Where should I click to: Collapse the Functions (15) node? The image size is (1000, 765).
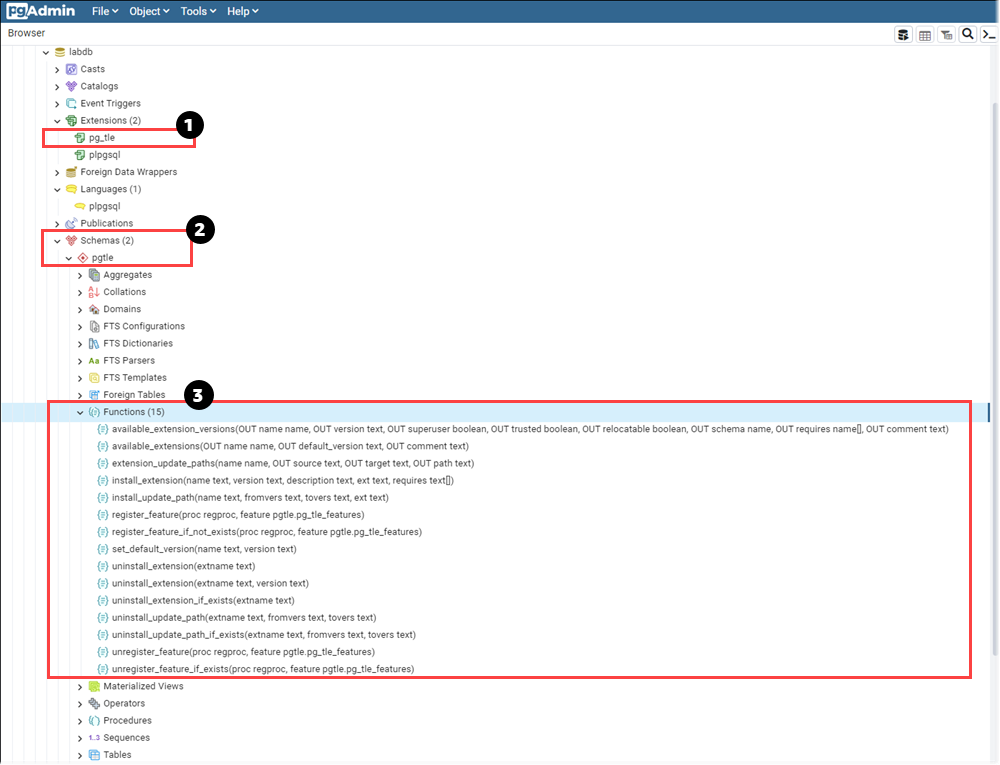[80, 411]
